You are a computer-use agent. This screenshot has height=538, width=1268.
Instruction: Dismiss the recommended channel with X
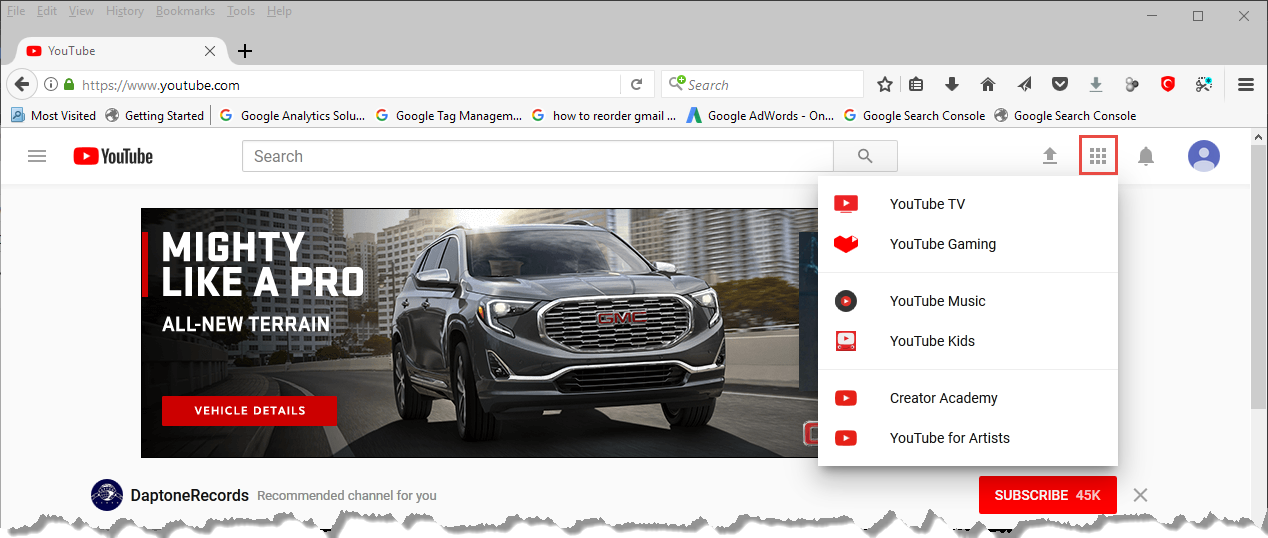pyautogui.click(x=1141, y=495)
